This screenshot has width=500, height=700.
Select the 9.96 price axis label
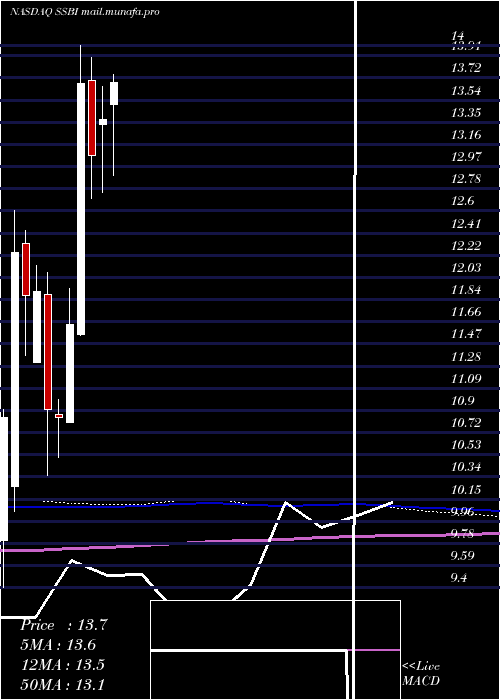pyautogui.click(x=462, y=512)
